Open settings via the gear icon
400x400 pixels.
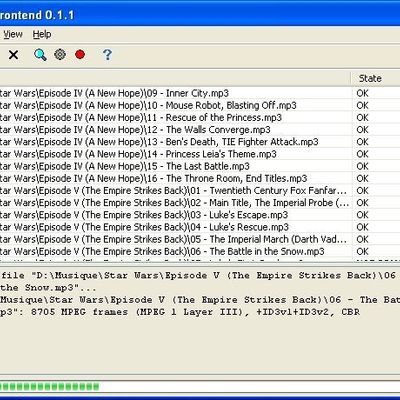60,54
